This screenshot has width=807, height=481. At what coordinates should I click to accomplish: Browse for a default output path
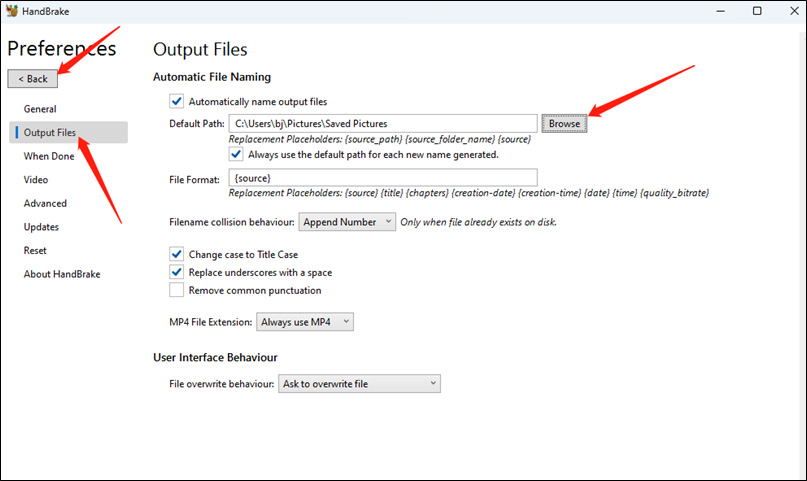pyautogui.click(x=564, y=123)
